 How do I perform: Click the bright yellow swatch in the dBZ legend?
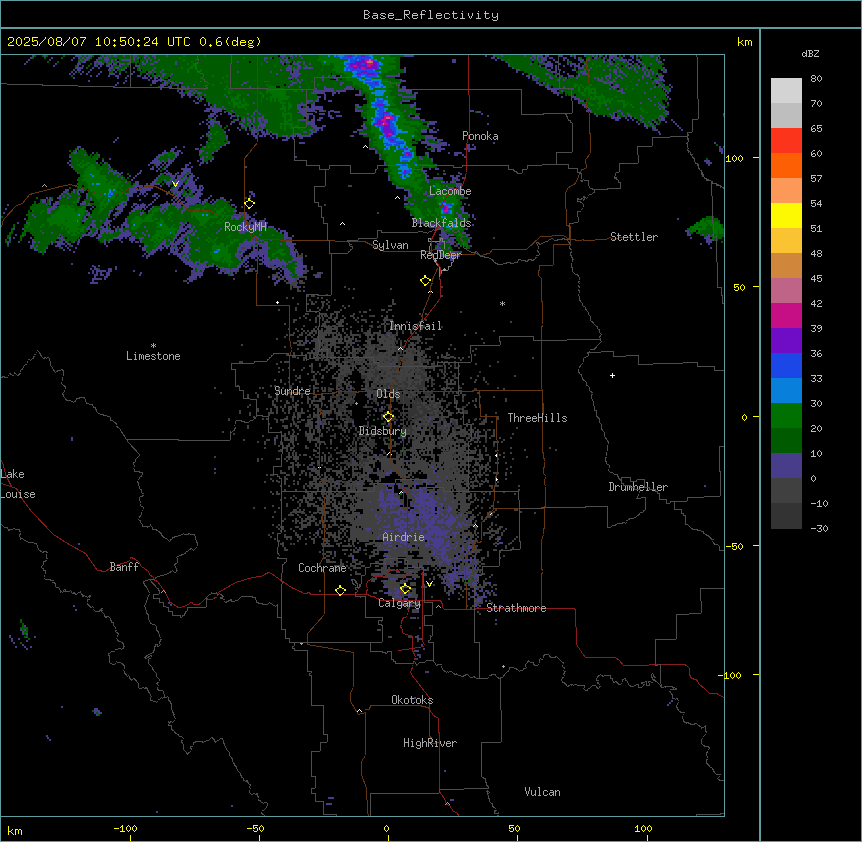[x=786, y=215]
